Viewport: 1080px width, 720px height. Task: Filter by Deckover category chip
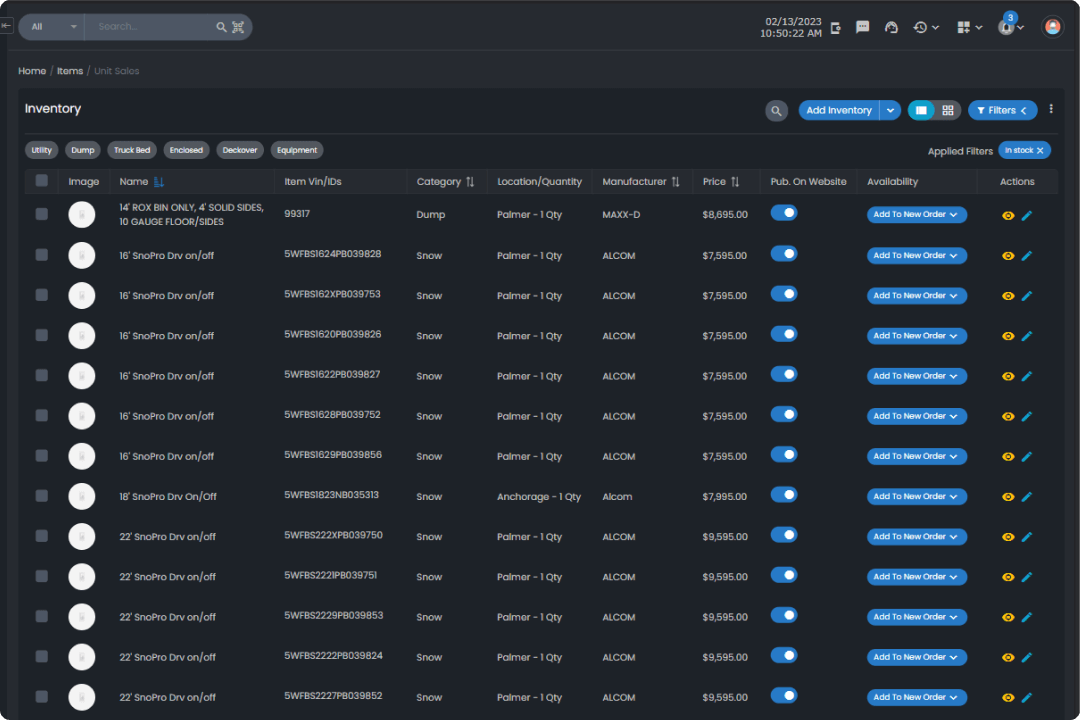tap(240, 150)
